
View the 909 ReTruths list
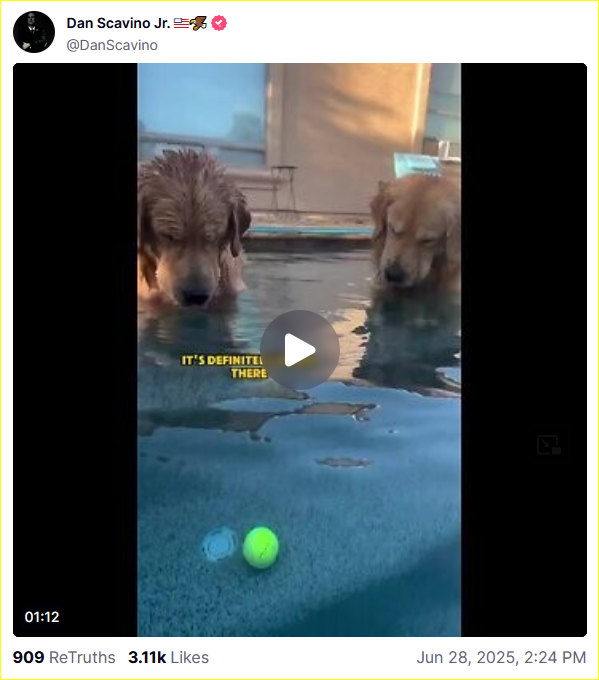coord(64,657)
